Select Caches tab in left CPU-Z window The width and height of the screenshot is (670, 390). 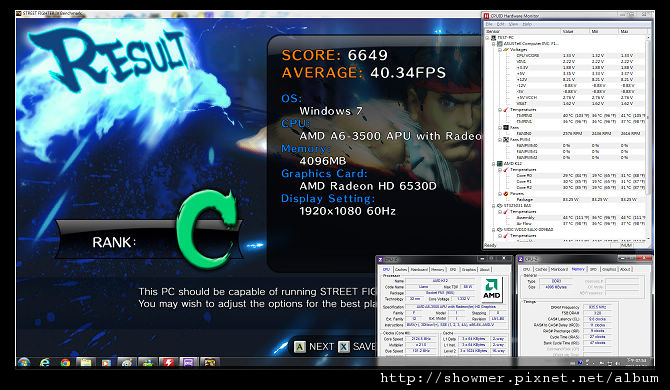point(401,270)
